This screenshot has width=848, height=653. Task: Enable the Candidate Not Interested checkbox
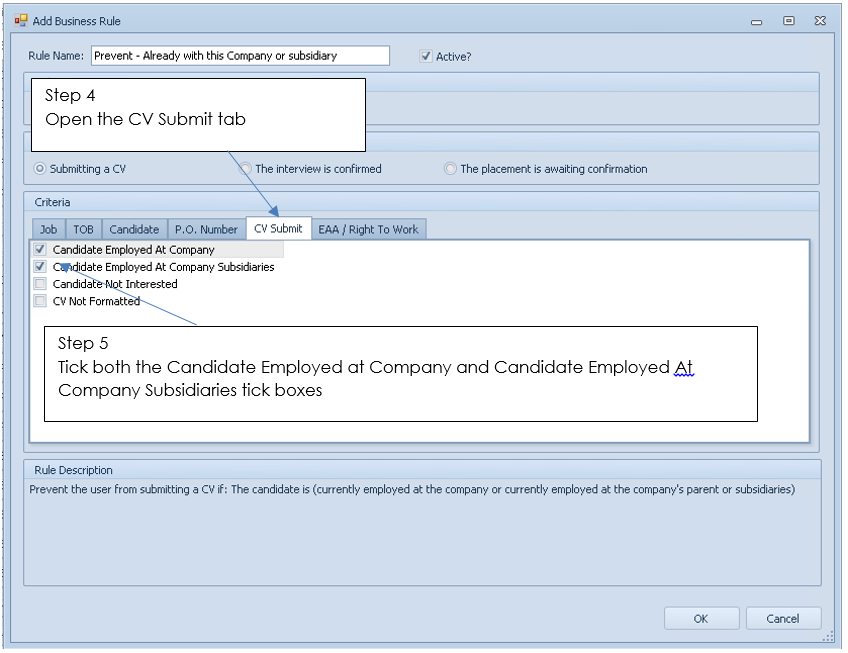40,284
